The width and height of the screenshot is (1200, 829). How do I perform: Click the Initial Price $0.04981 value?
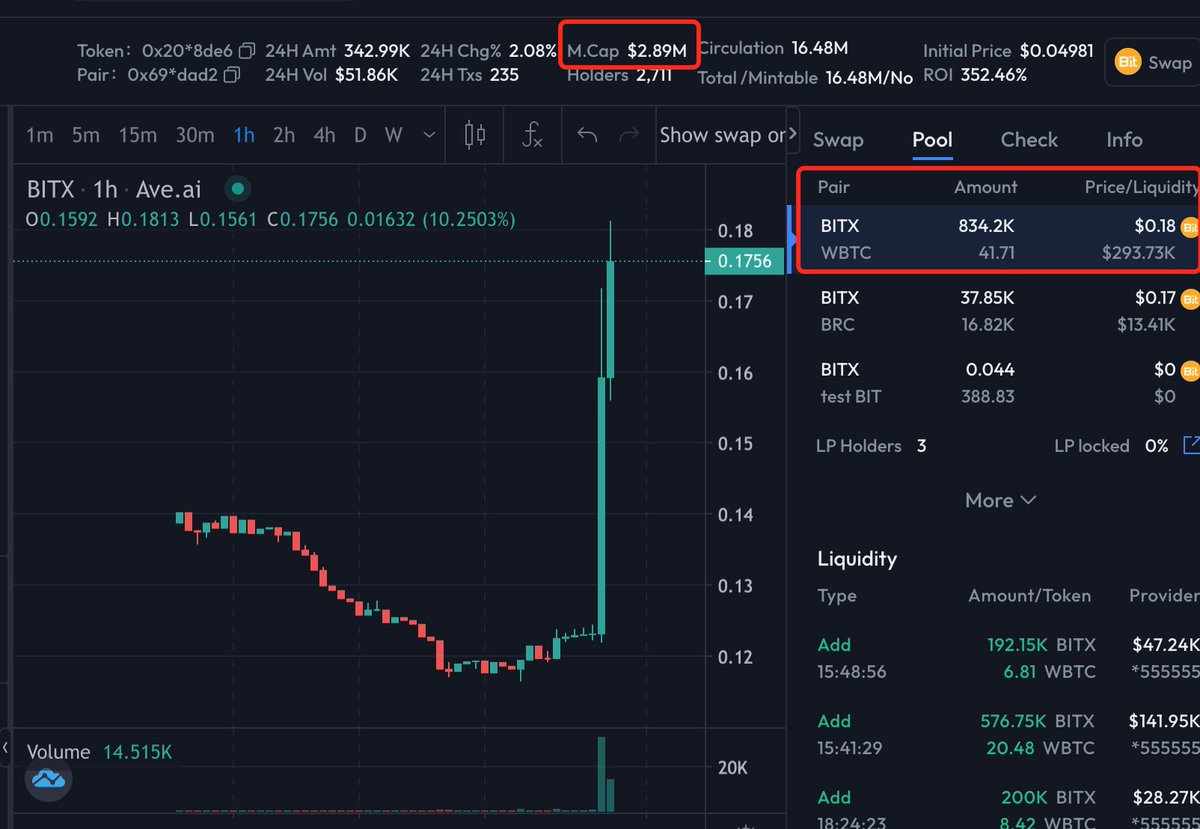coord(1056,50)
